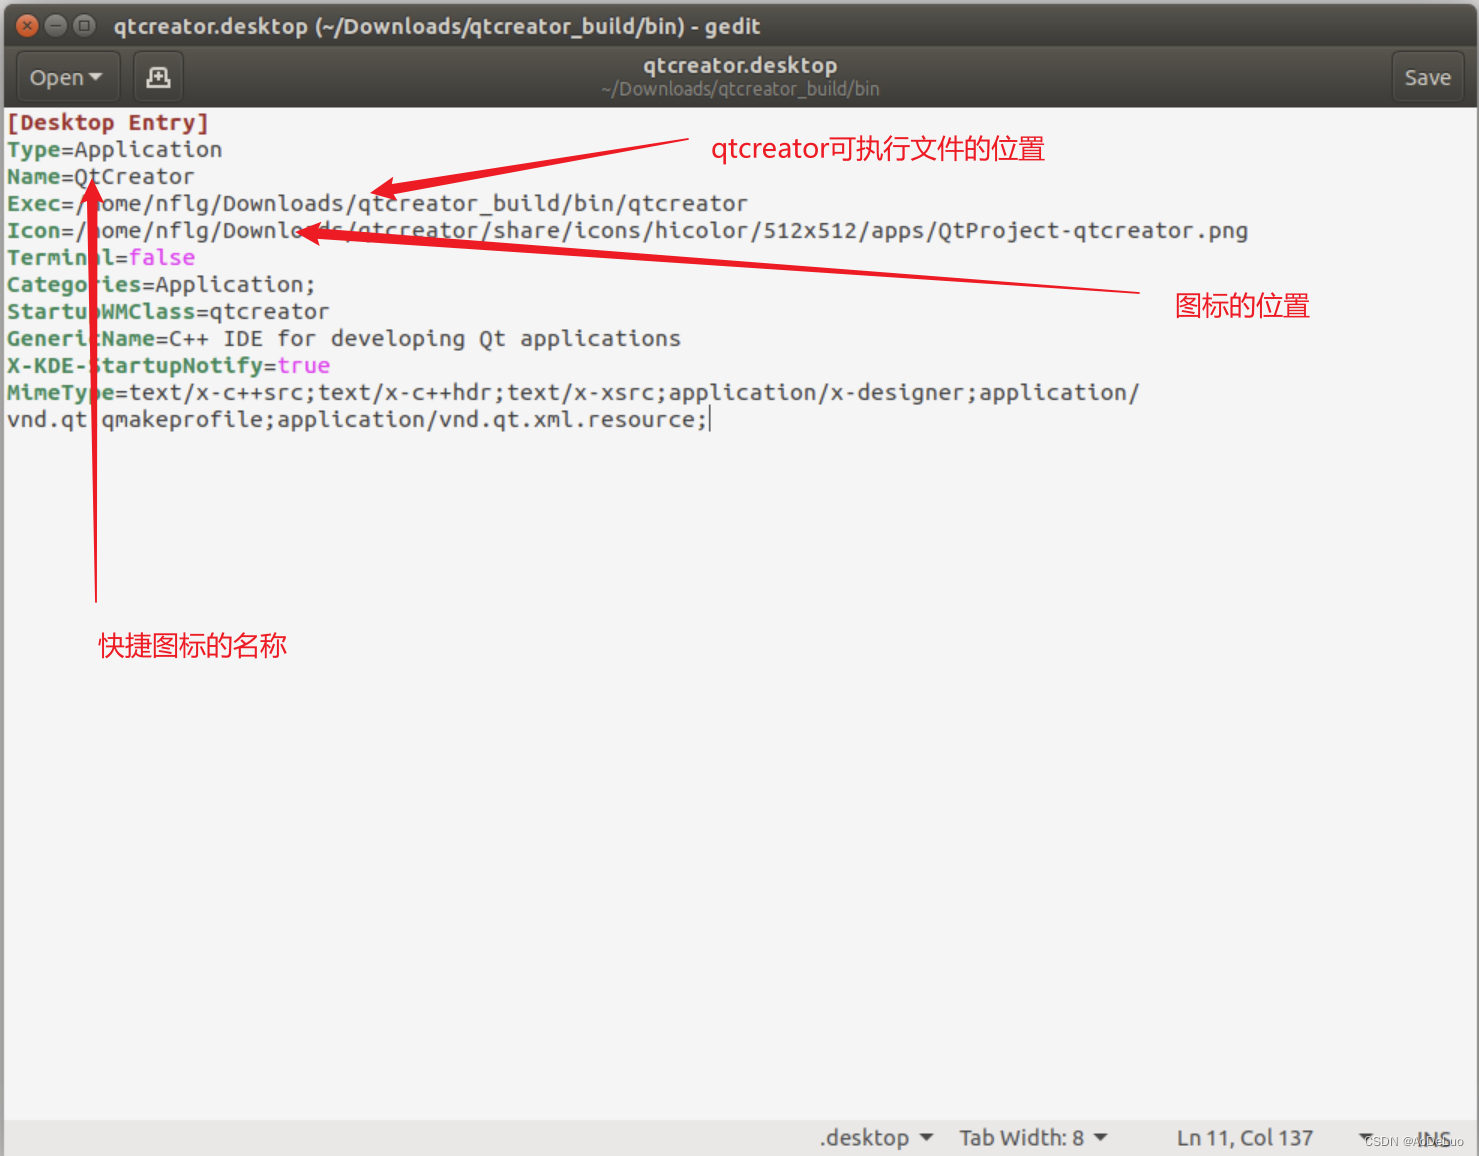Click the GenericName=C++ IDE line
This screenshot has width=1479, height=1156.
344,339
